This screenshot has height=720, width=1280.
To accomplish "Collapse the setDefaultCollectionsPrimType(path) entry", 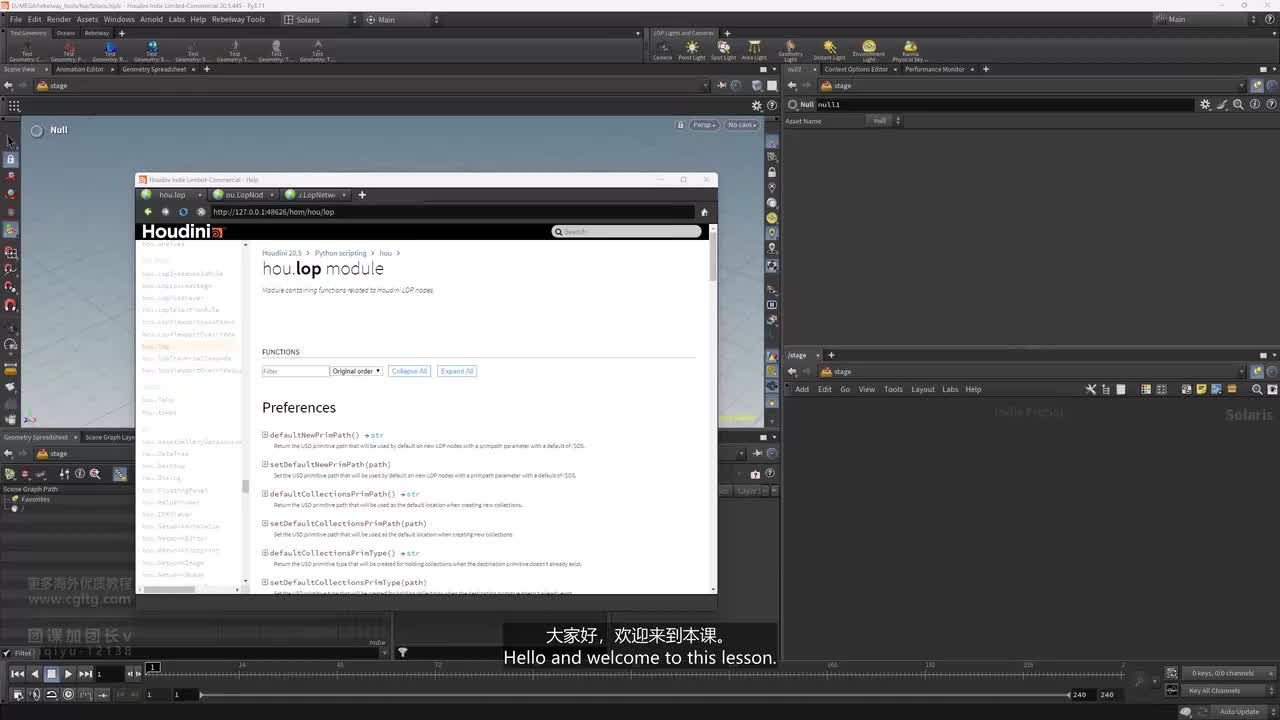I will pyautogui.click(x=265, y=582).
